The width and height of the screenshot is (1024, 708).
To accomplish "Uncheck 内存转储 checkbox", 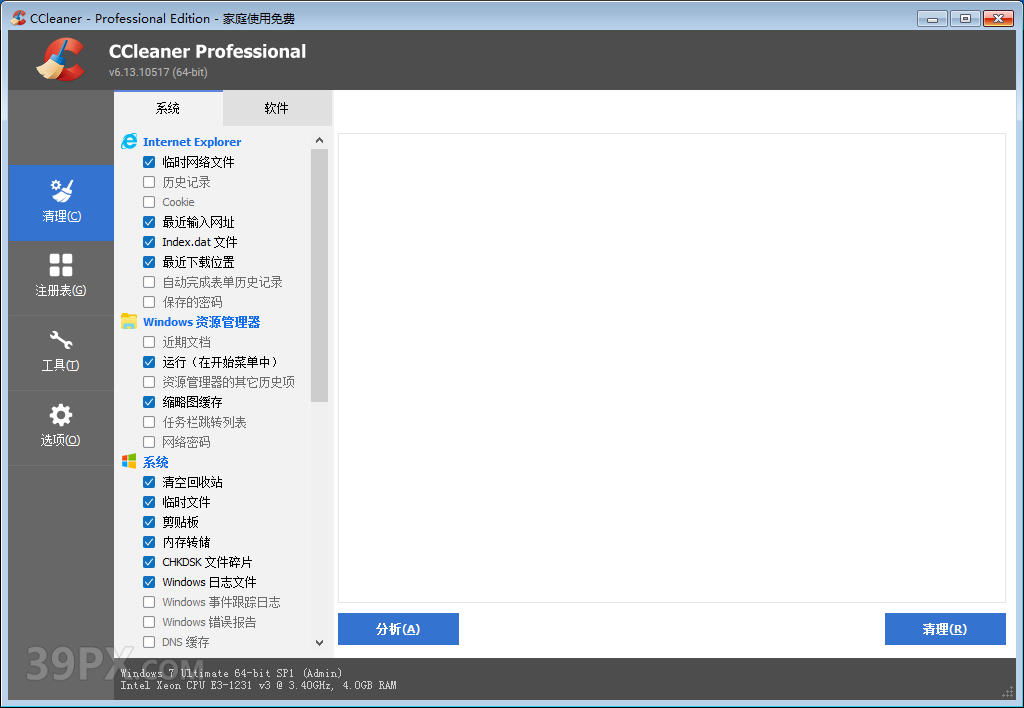I will click(149, 542).
